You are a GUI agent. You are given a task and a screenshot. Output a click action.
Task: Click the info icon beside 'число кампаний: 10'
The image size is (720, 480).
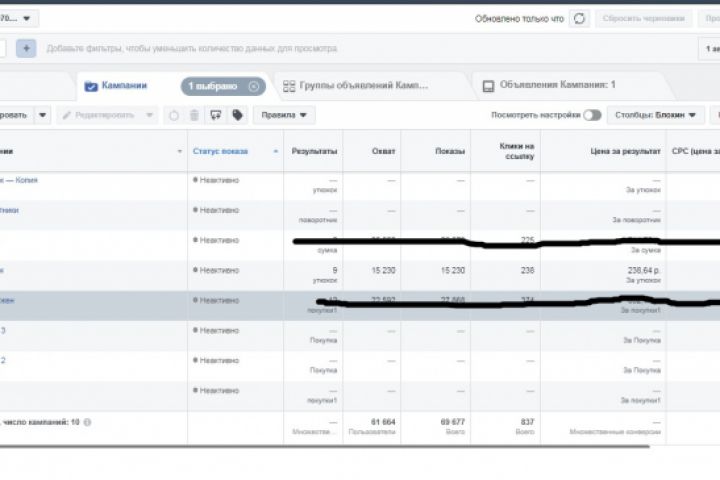tap(87, 422)
